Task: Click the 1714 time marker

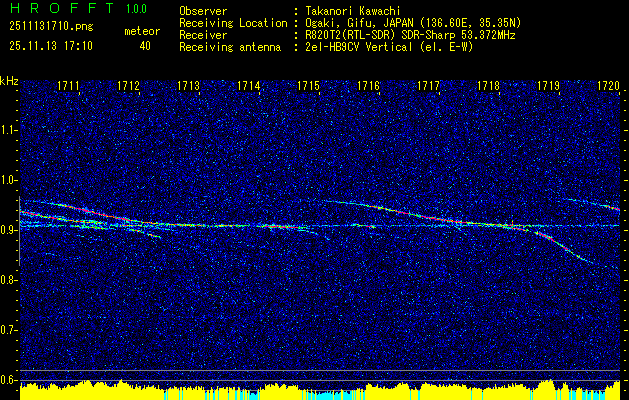Action: [249, 87]
